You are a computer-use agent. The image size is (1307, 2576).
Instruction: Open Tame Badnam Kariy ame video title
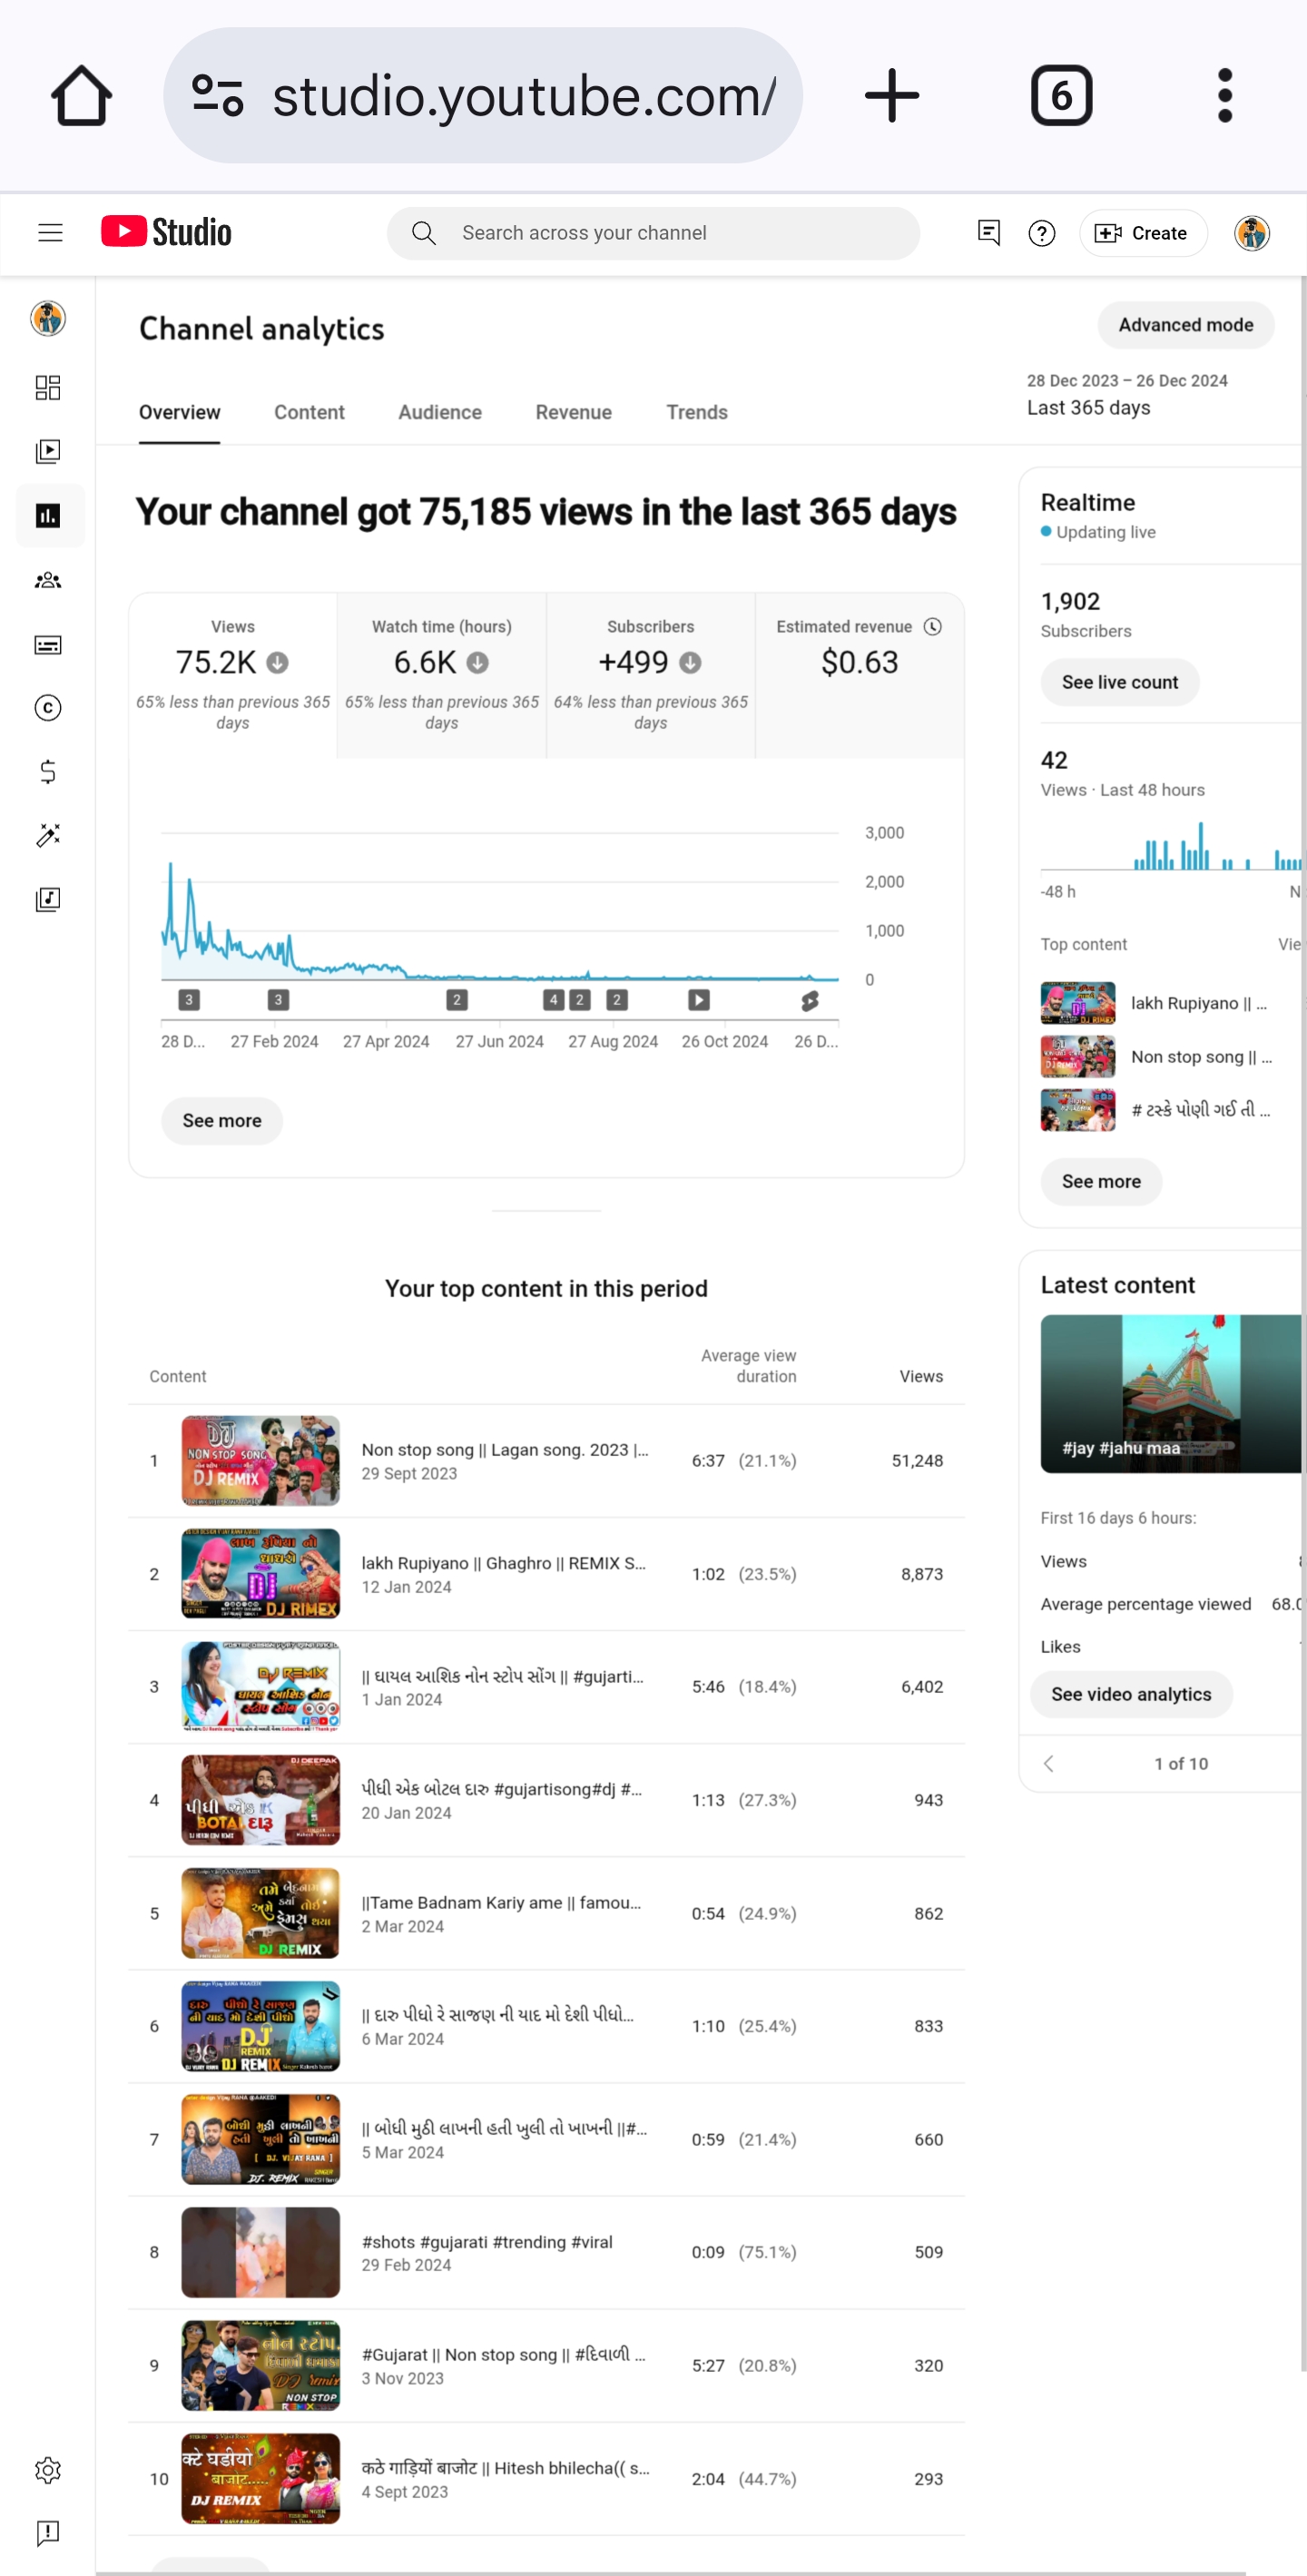[x=501, y=1902]
